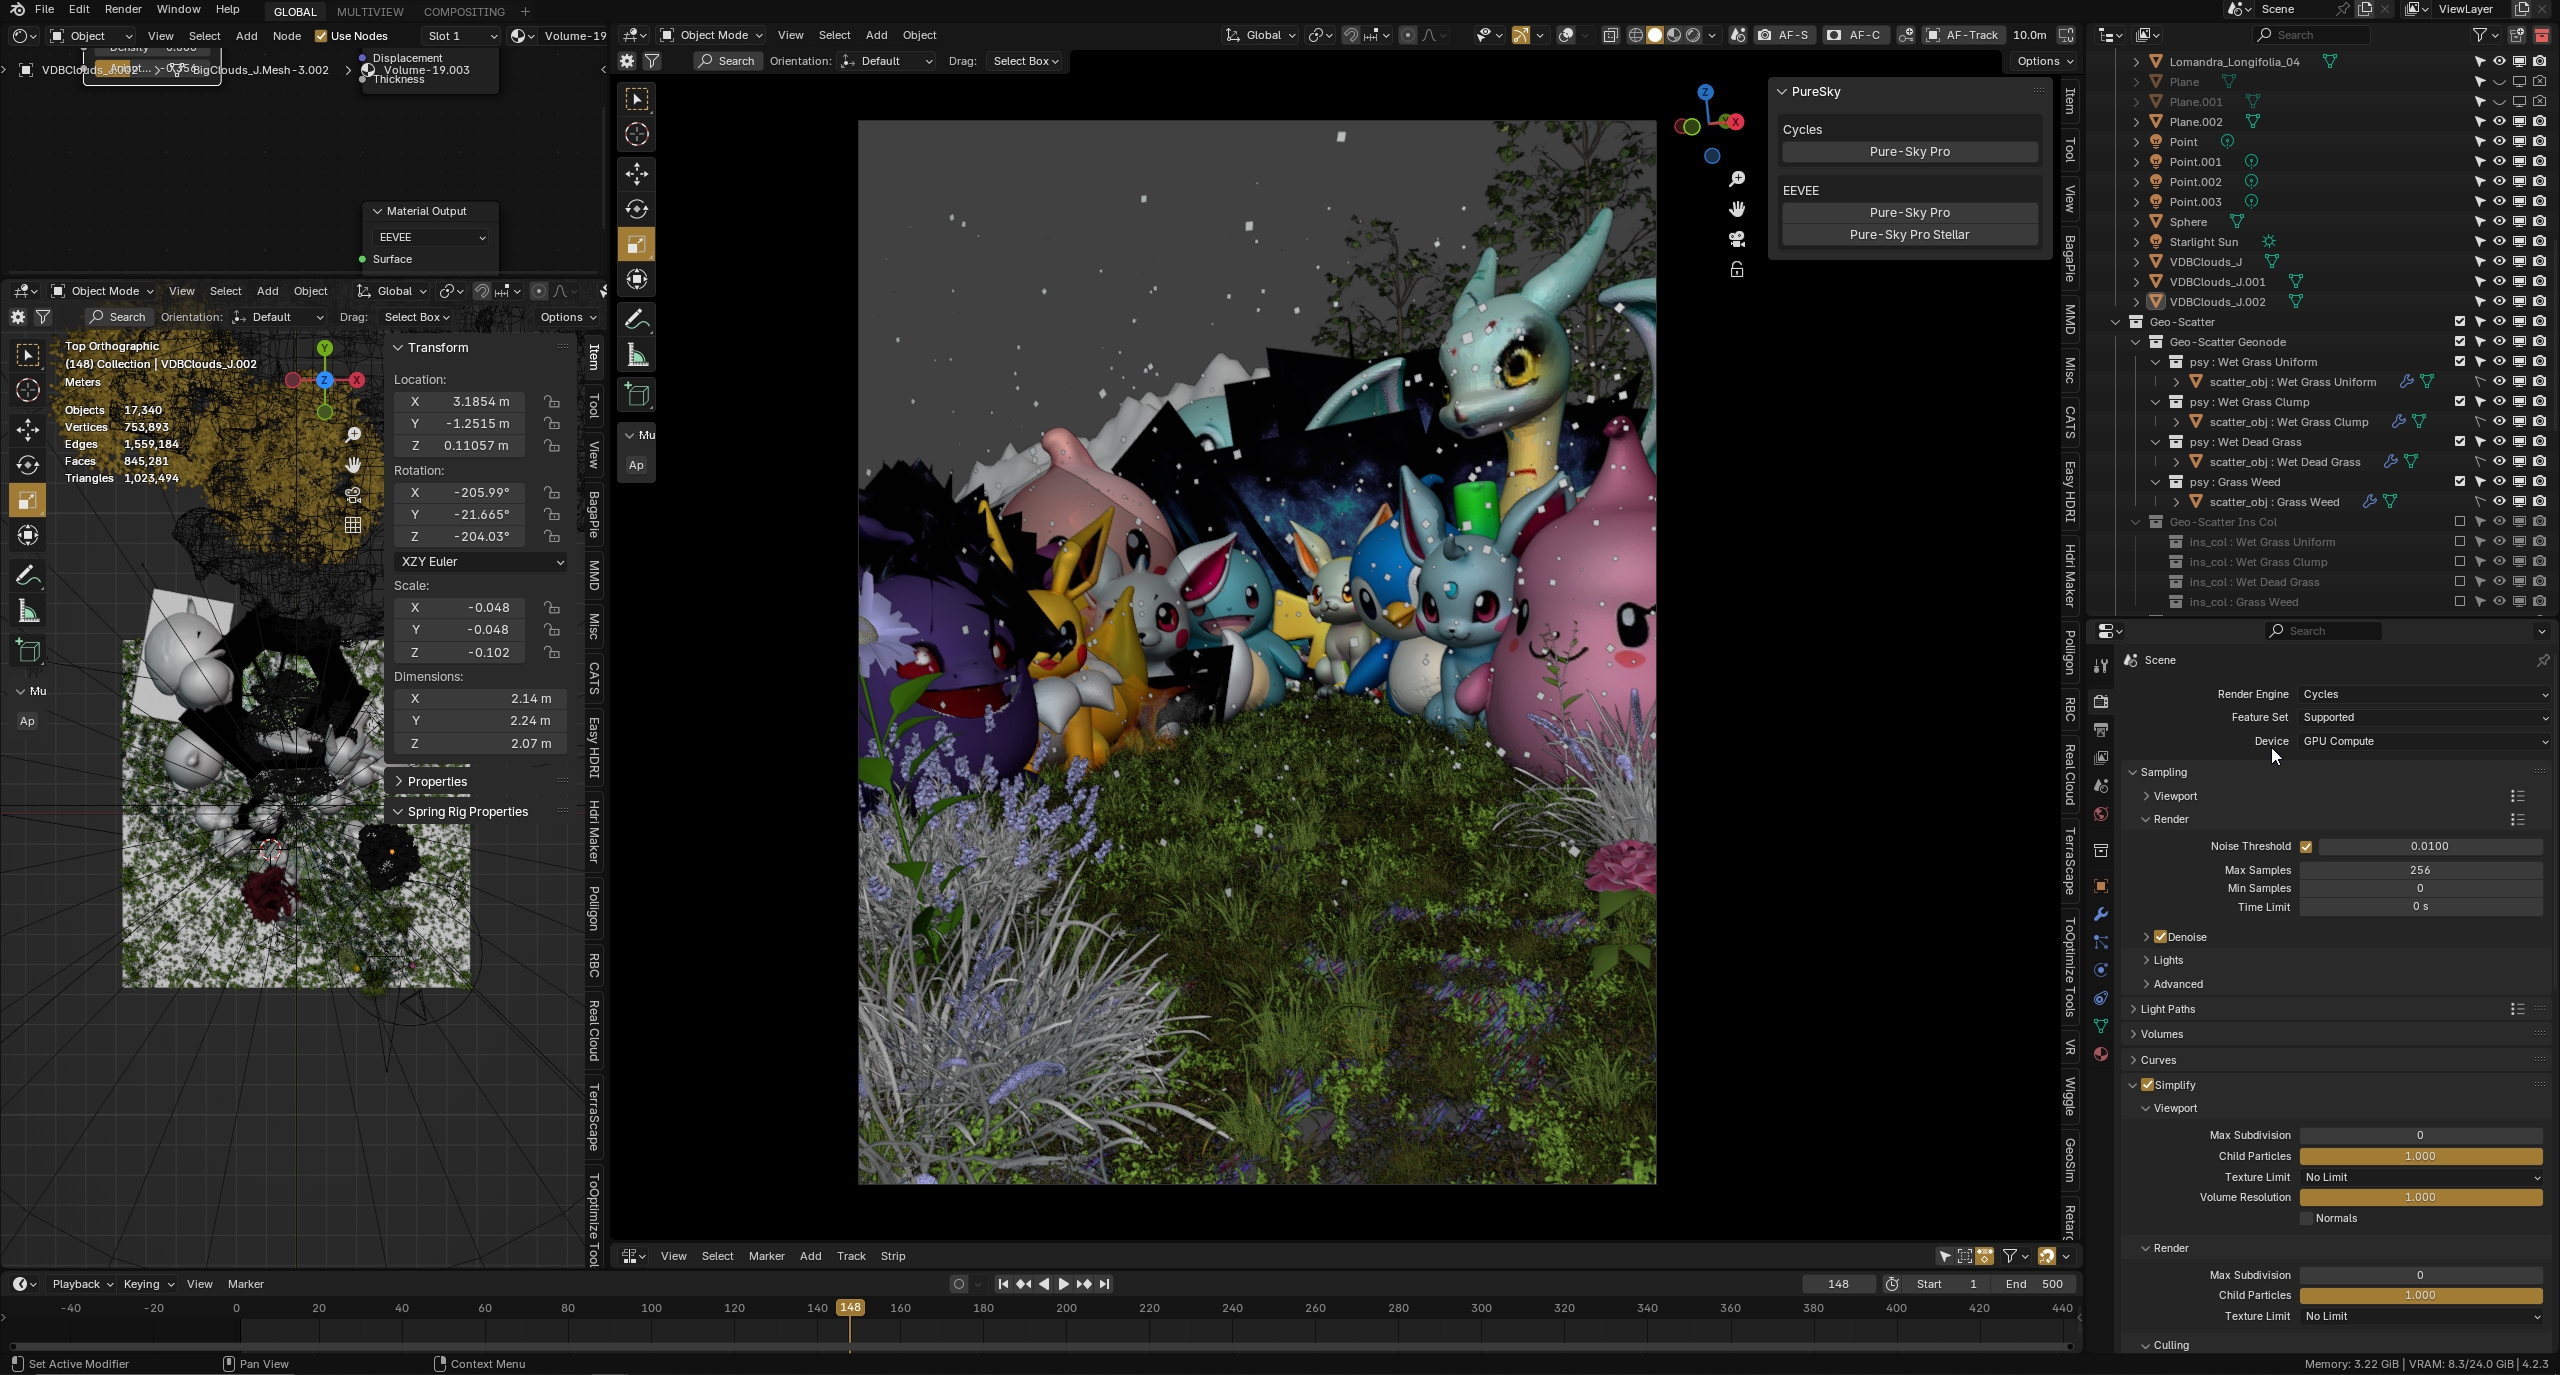This screenshot has height=1375, width=2560.
Task: Open the Output properties tab icon
Action: (2101, 730)
